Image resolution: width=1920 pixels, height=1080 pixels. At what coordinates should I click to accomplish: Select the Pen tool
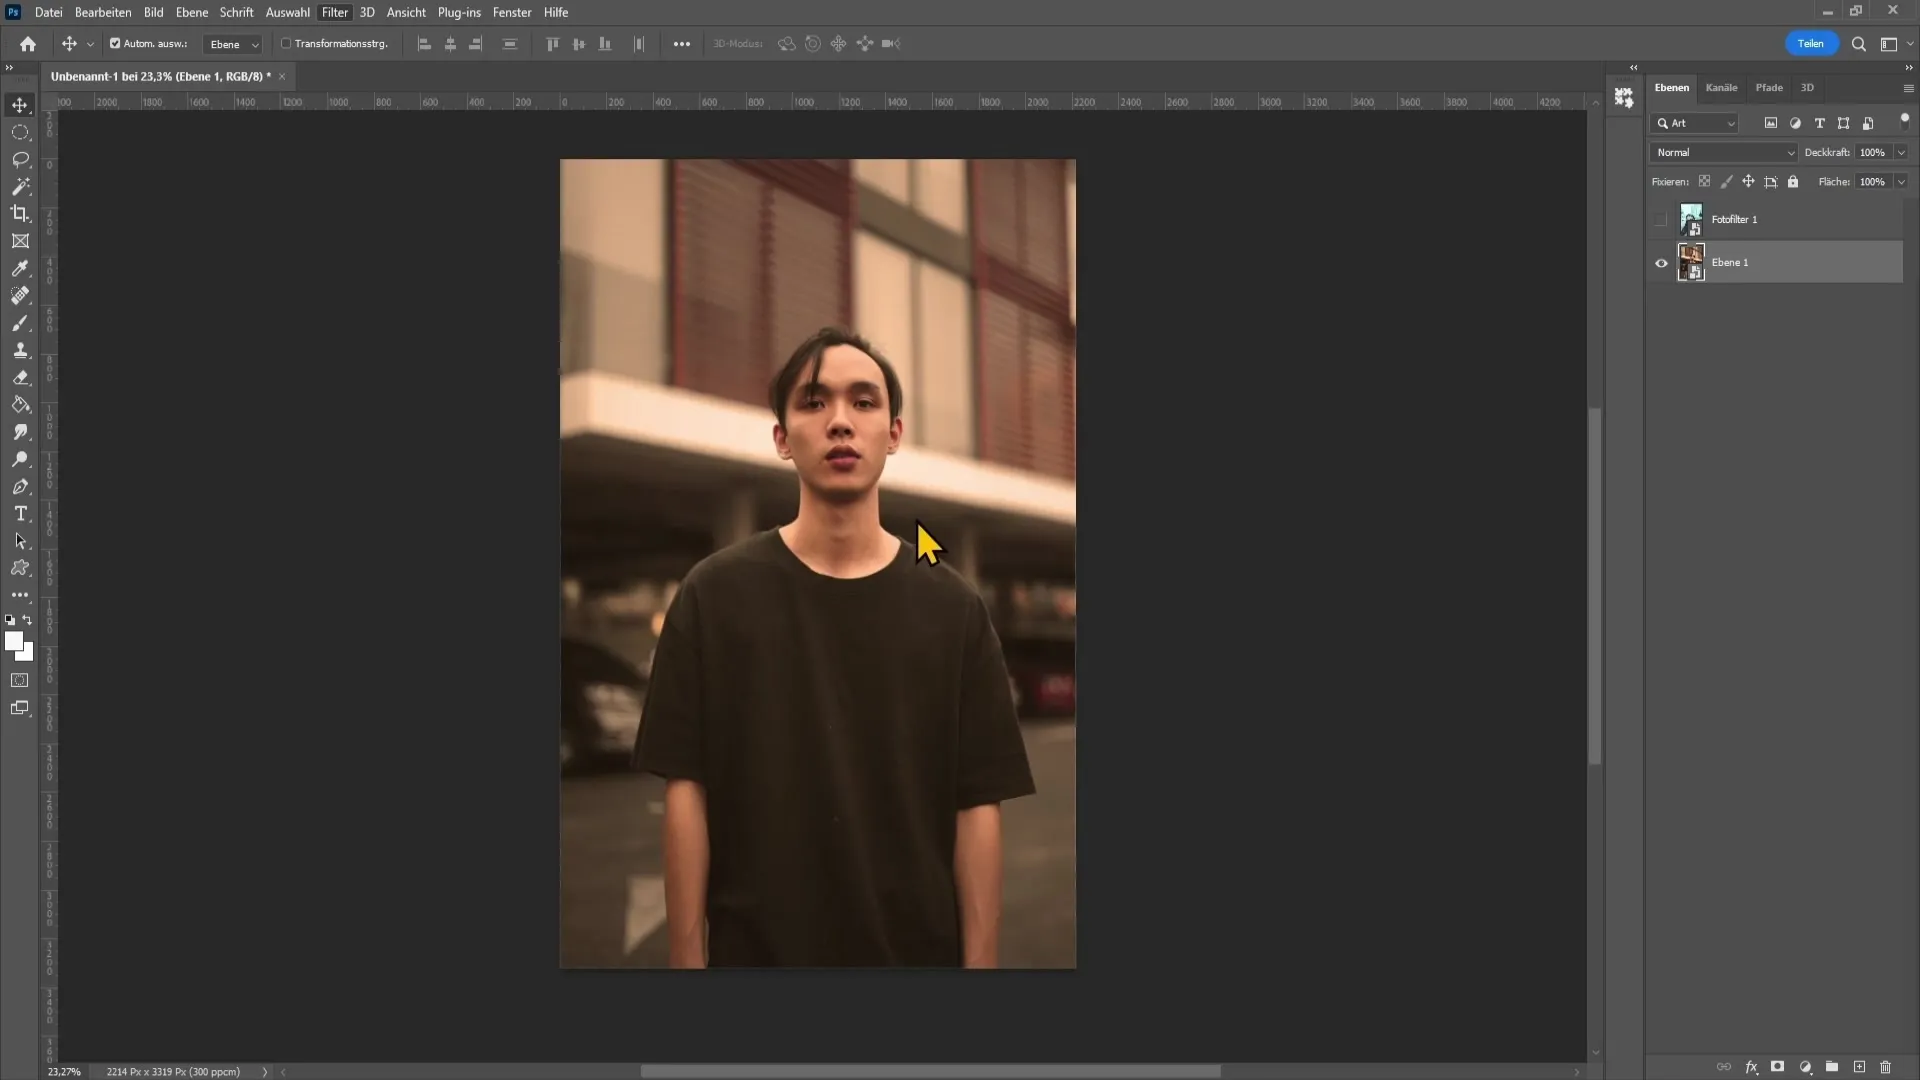point(20,487)
